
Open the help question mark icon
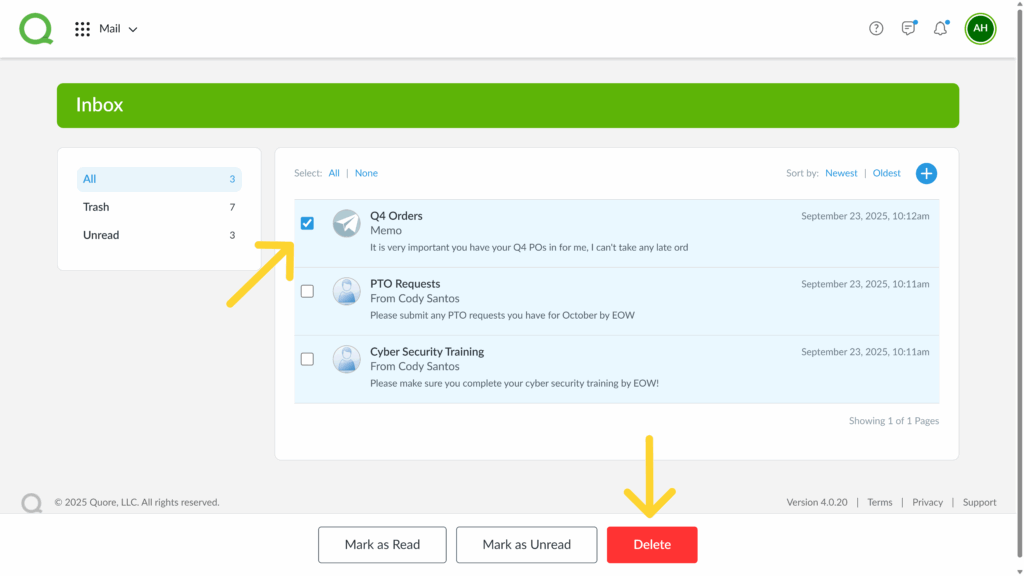[x=876, y=29]
